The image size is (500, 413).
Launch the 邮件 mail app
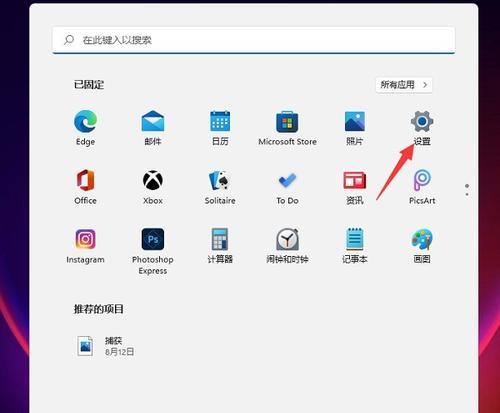153,128
